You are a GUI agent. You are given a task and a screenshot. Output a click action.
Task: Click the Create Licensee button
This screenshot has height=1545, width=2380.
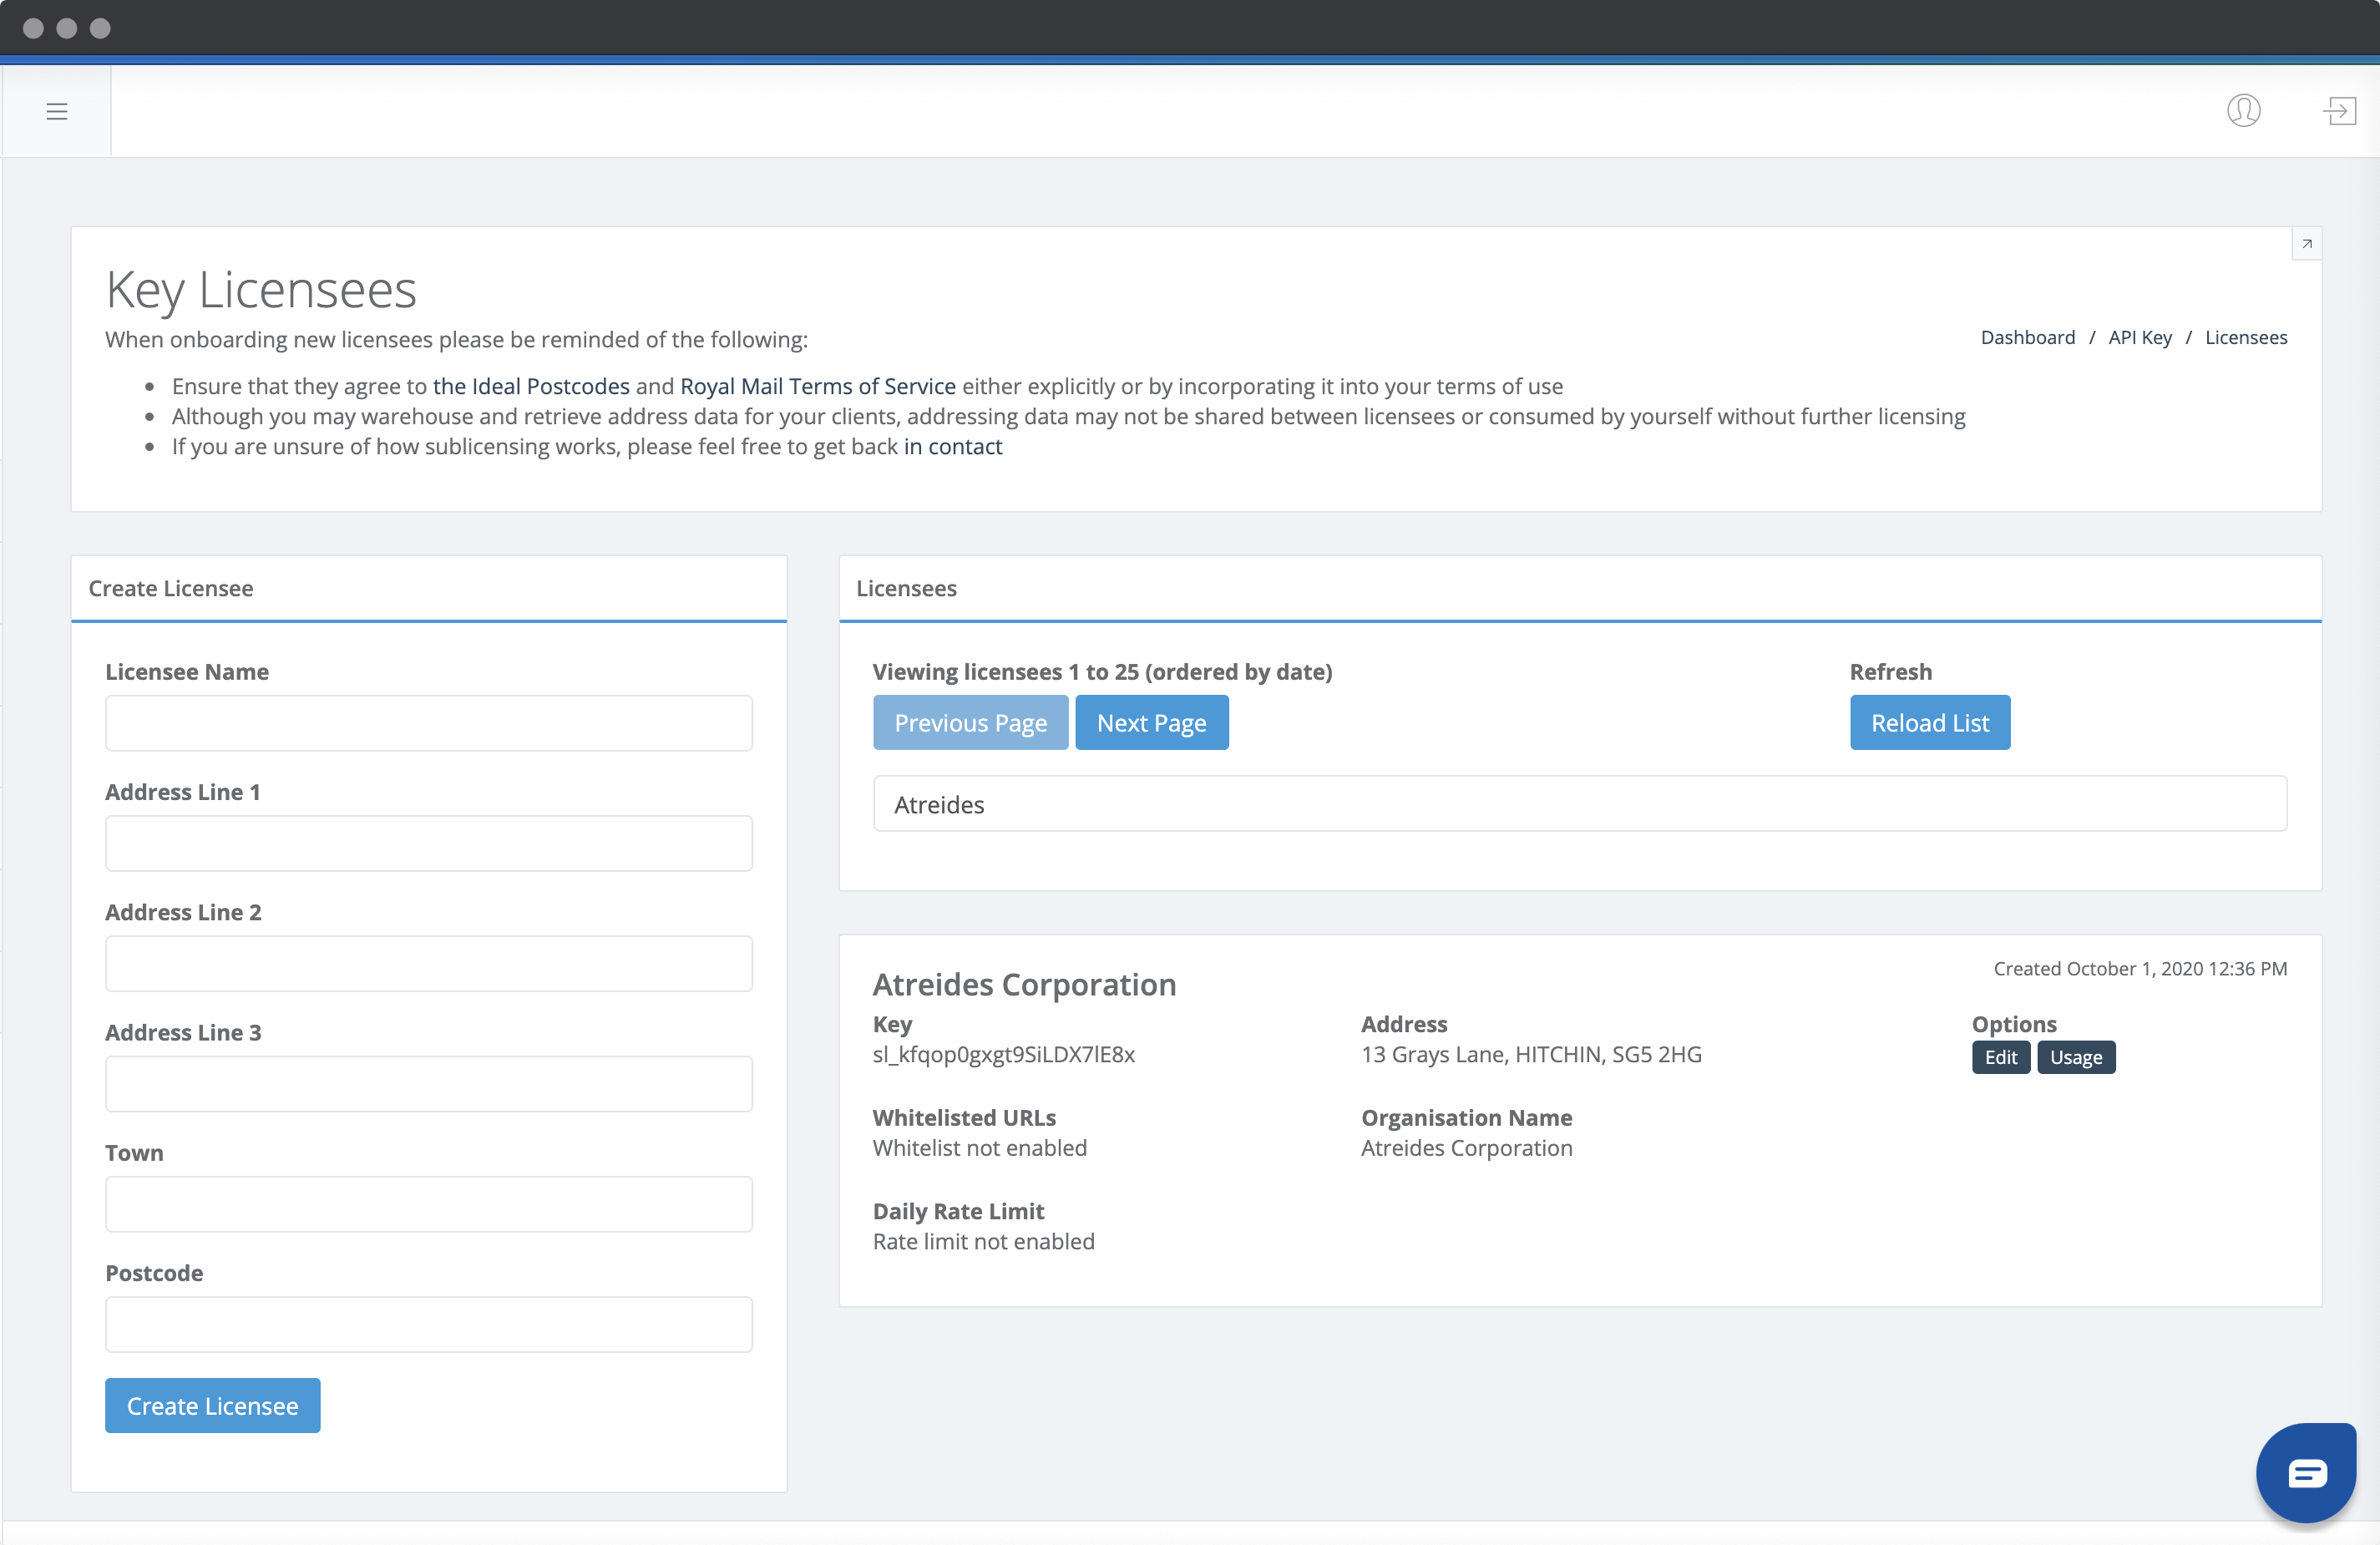(x=211, y=1405)
